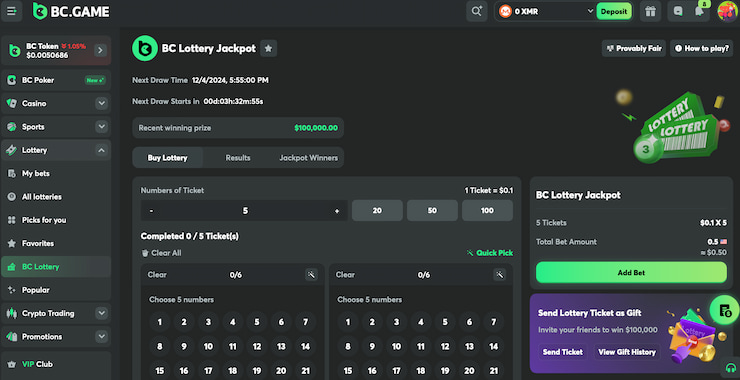Click the Clear All trash icon
The width and height of the screenshot is (740, 380).
point(145,253)
